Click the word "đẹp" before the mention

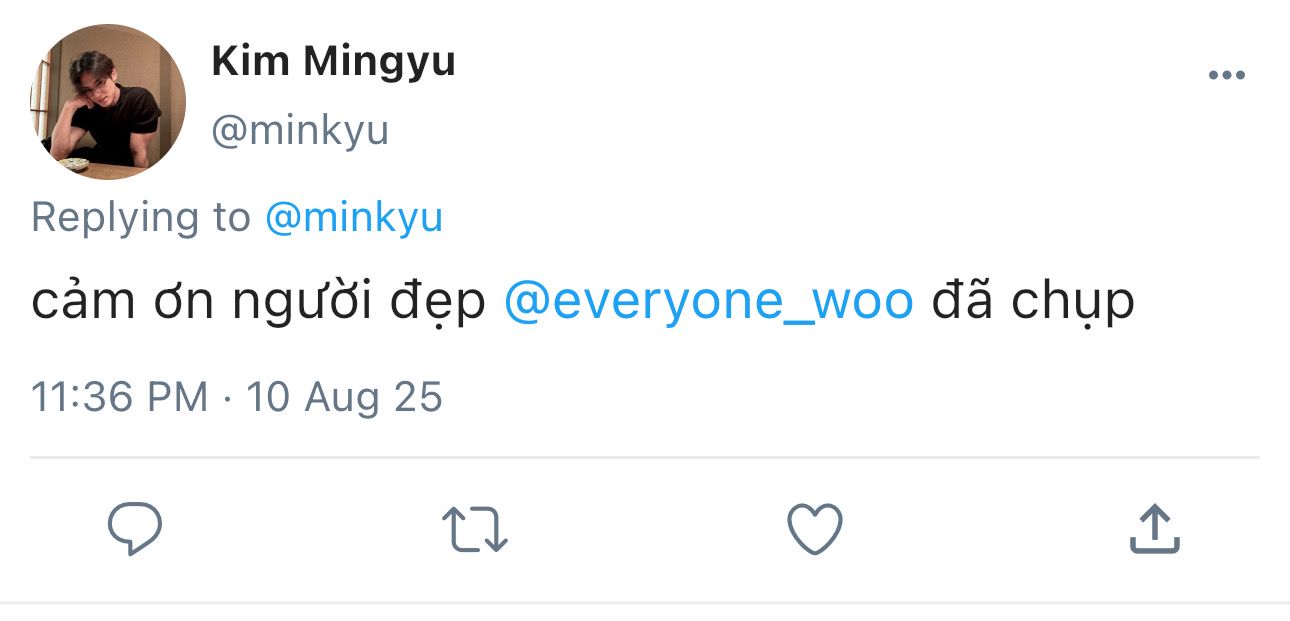pos(440,302)
